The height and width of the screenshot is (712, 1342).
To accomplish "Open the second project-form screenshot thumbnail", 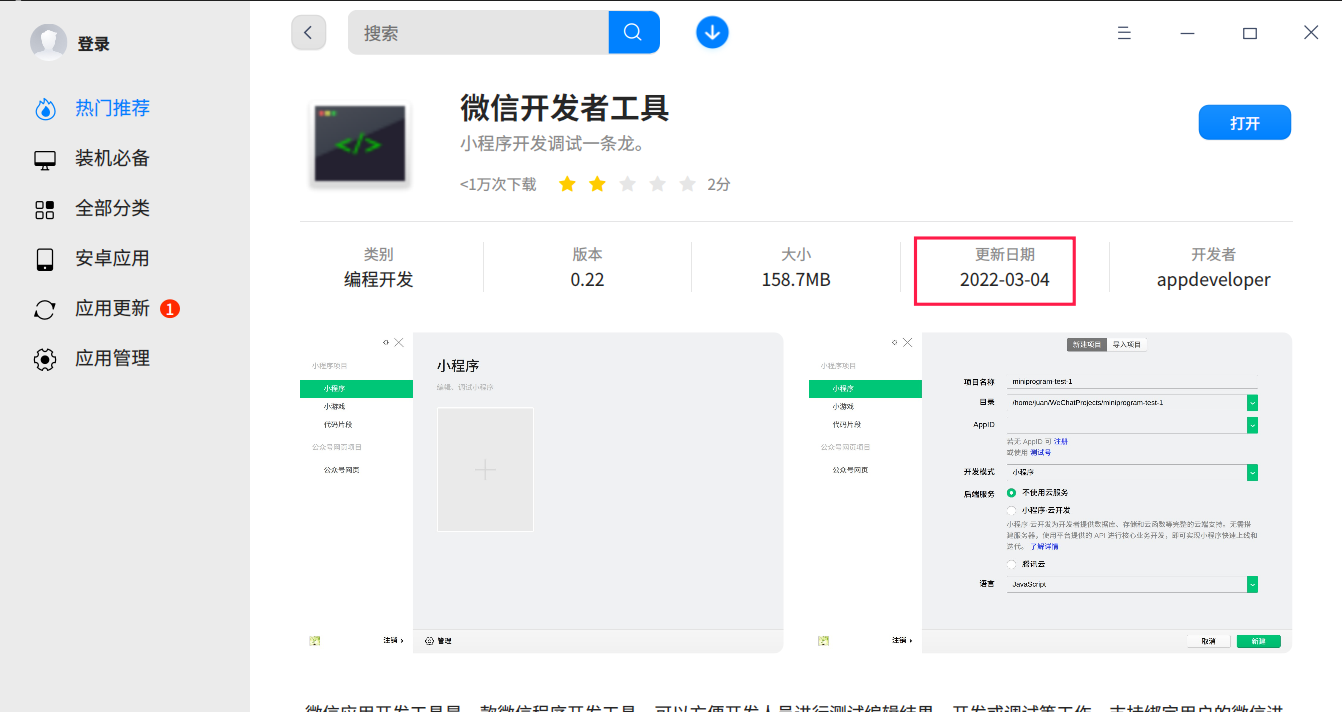I will [1050, 492].
